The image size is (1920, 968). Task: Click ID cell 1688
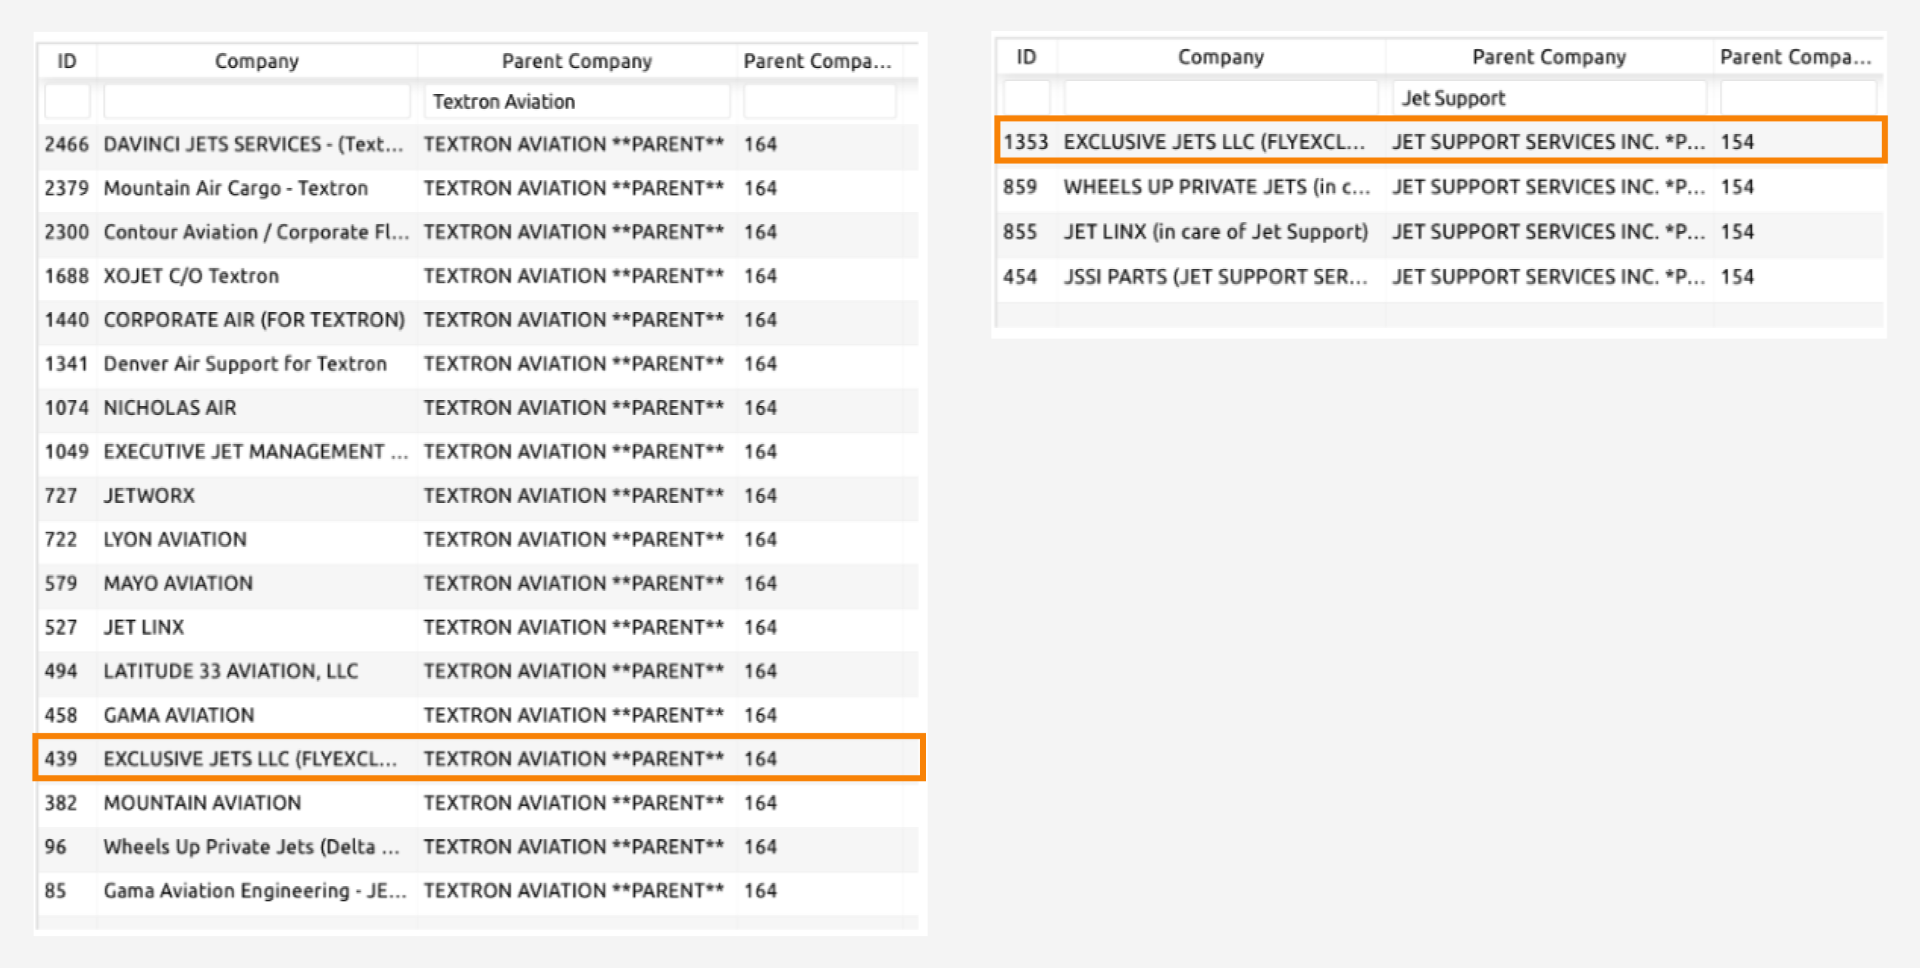pos(67,276)
